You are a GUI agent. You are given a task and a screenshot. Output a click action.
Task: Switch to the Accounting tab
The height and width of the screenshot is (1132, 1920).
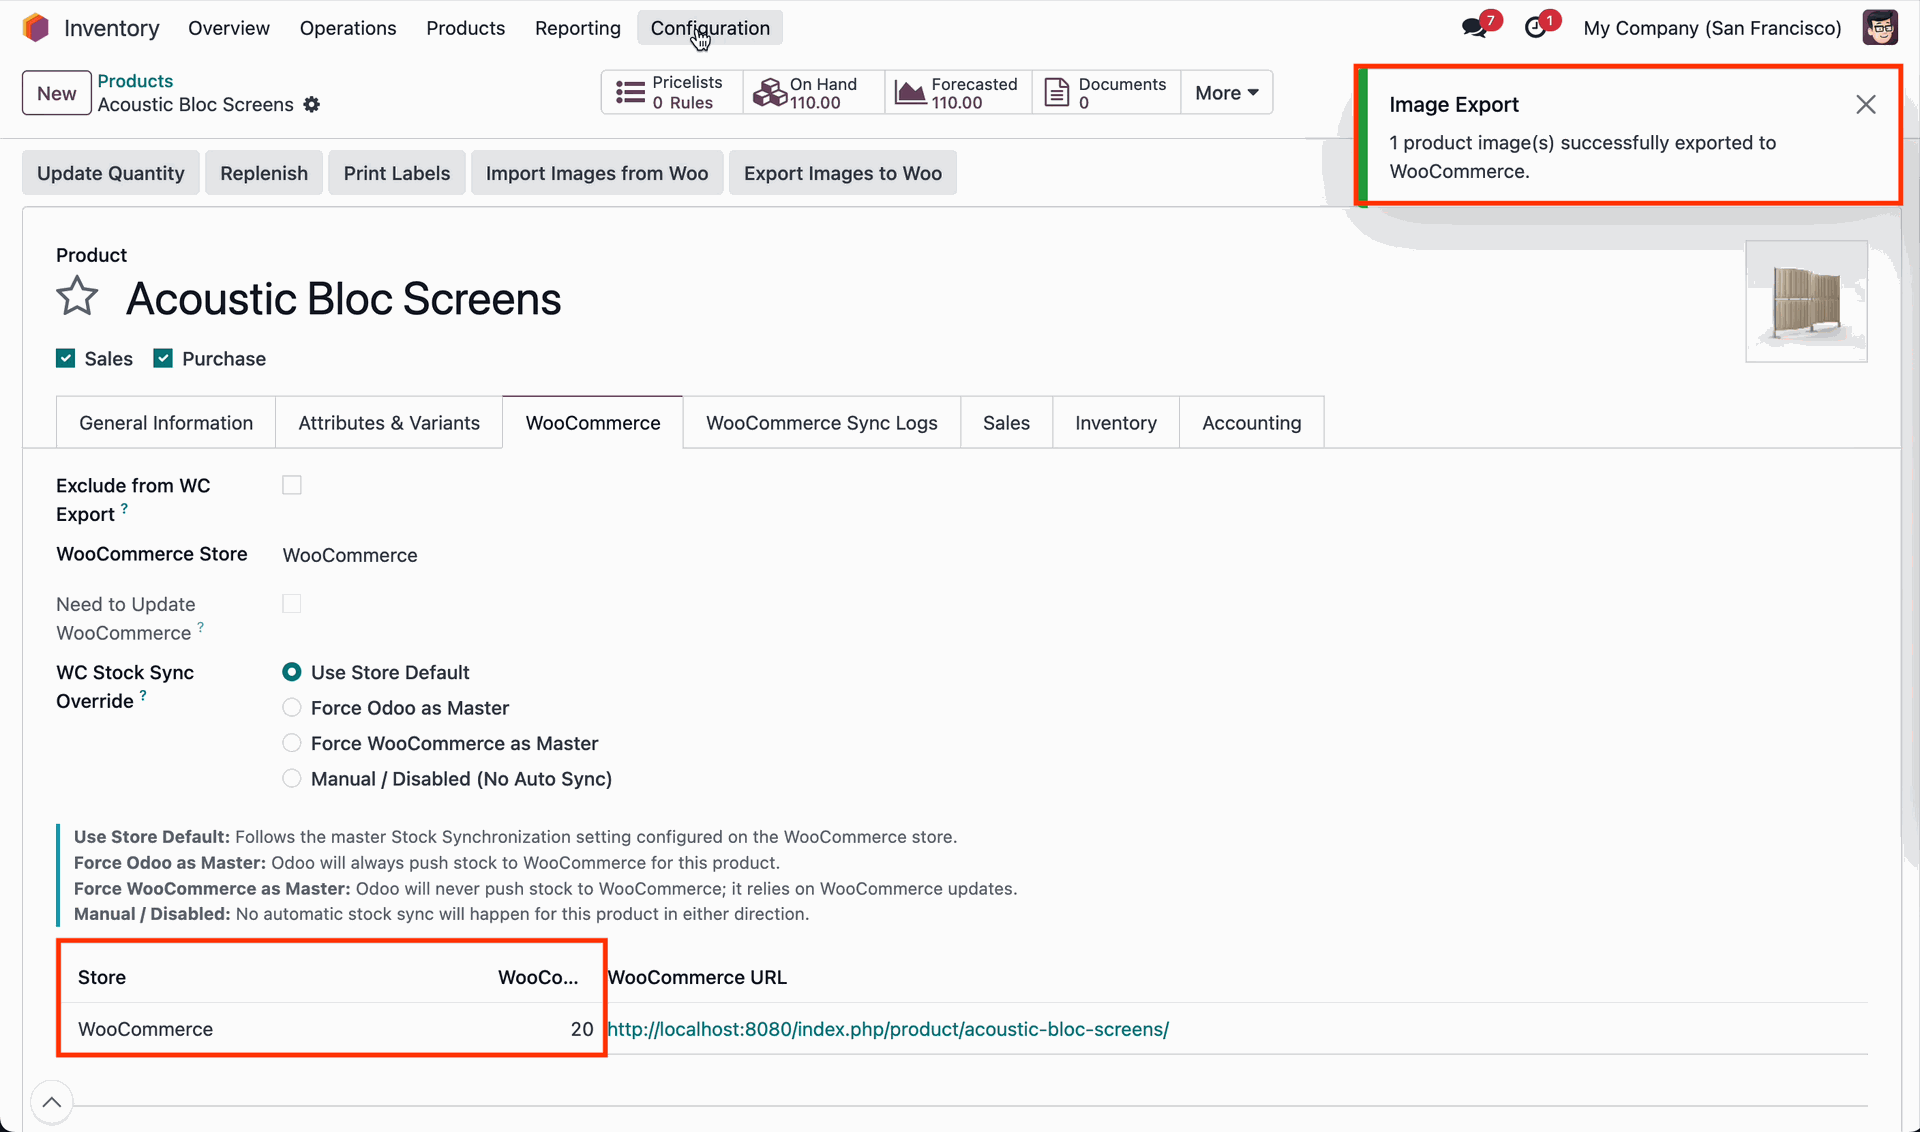pyautogui.click(x=1252, y=423)
